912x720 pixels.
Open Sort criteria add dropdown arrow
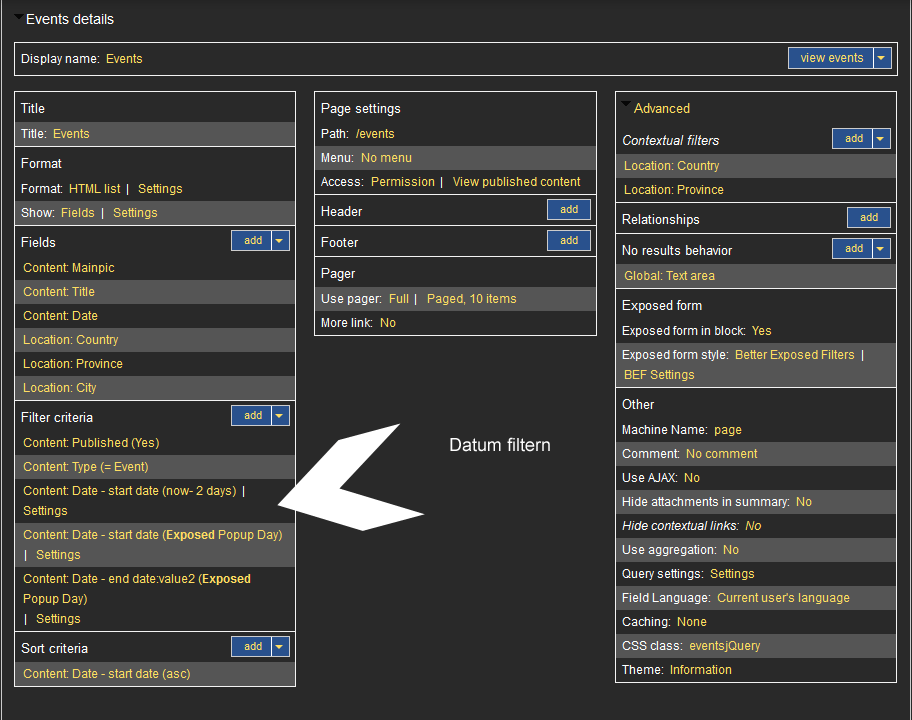(x=280, y=647)
